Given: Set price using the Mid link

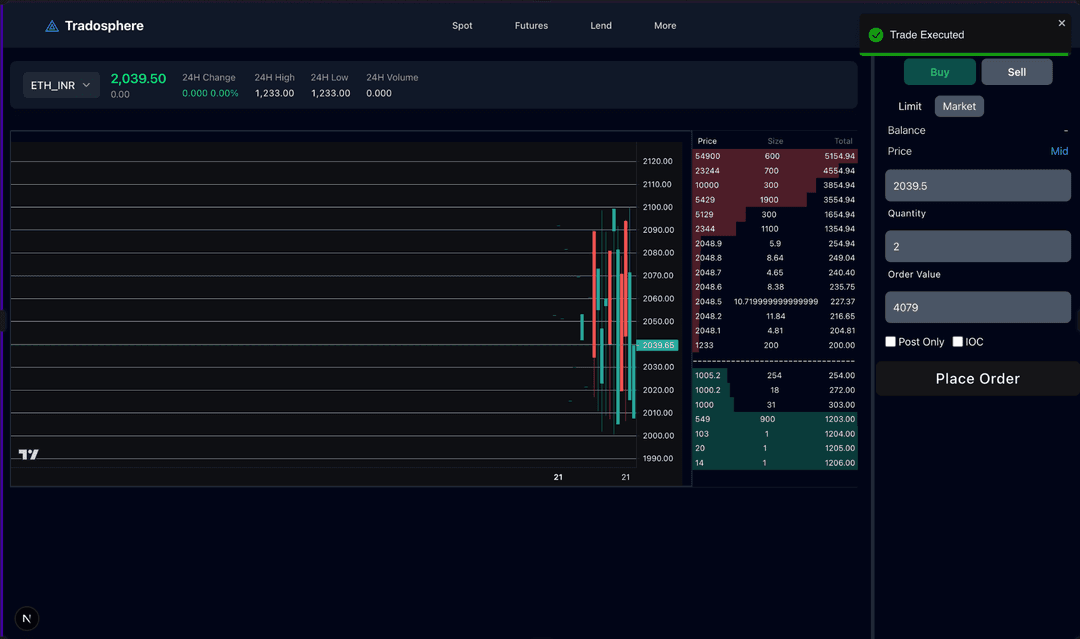Looking at the screenshot, I should [1059, 151].
